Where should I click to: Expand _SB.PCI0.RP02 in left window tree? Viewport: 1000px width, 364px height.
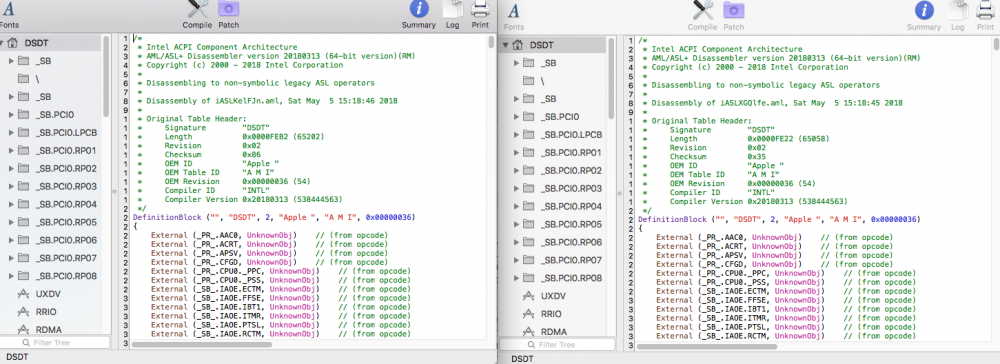point(11,169)
